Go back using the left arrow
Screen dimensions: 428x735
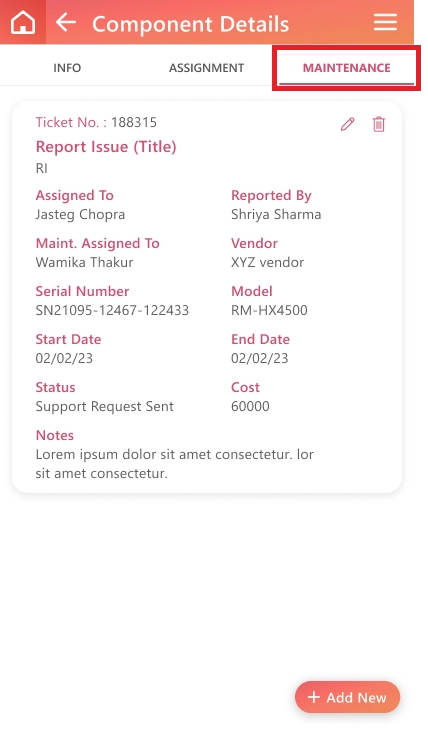[66, 22]
